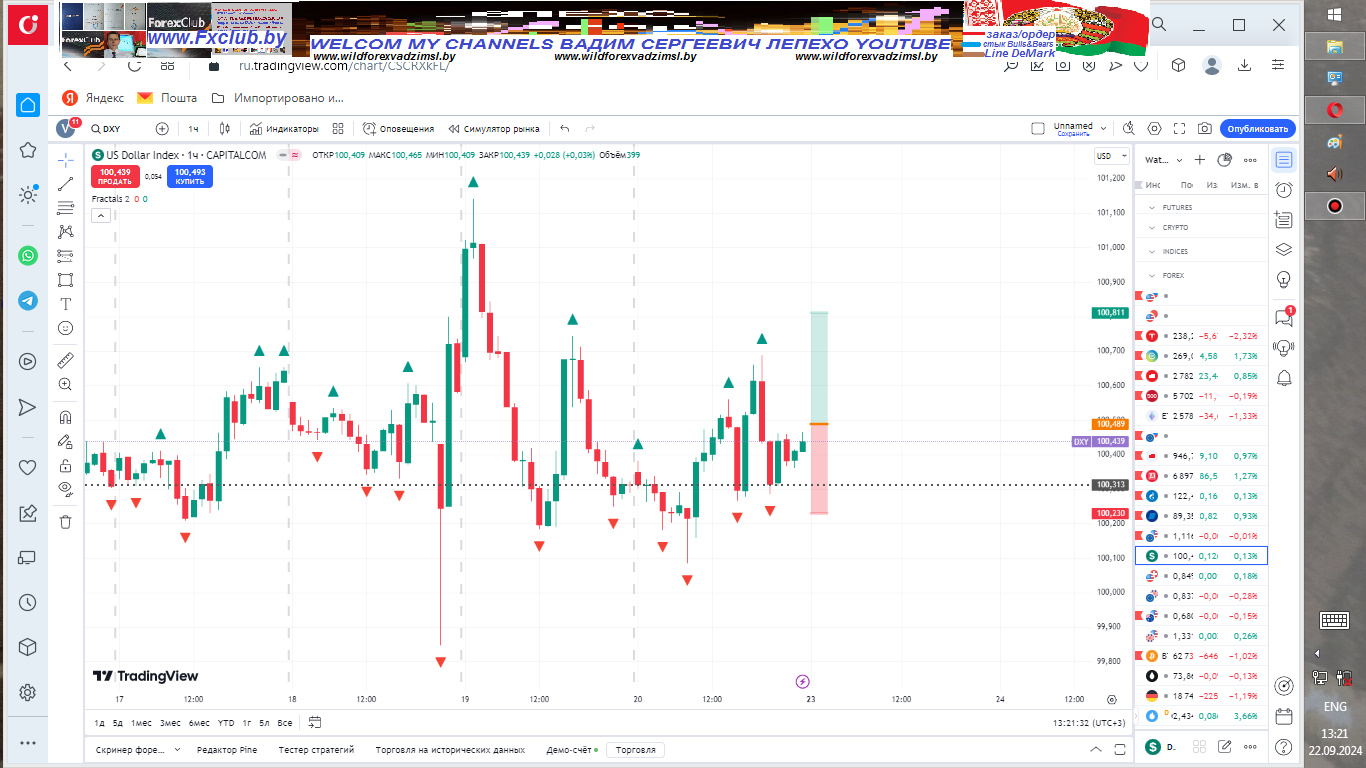Open the watchlist advanced view pie icon

(x=1225, y=160)
